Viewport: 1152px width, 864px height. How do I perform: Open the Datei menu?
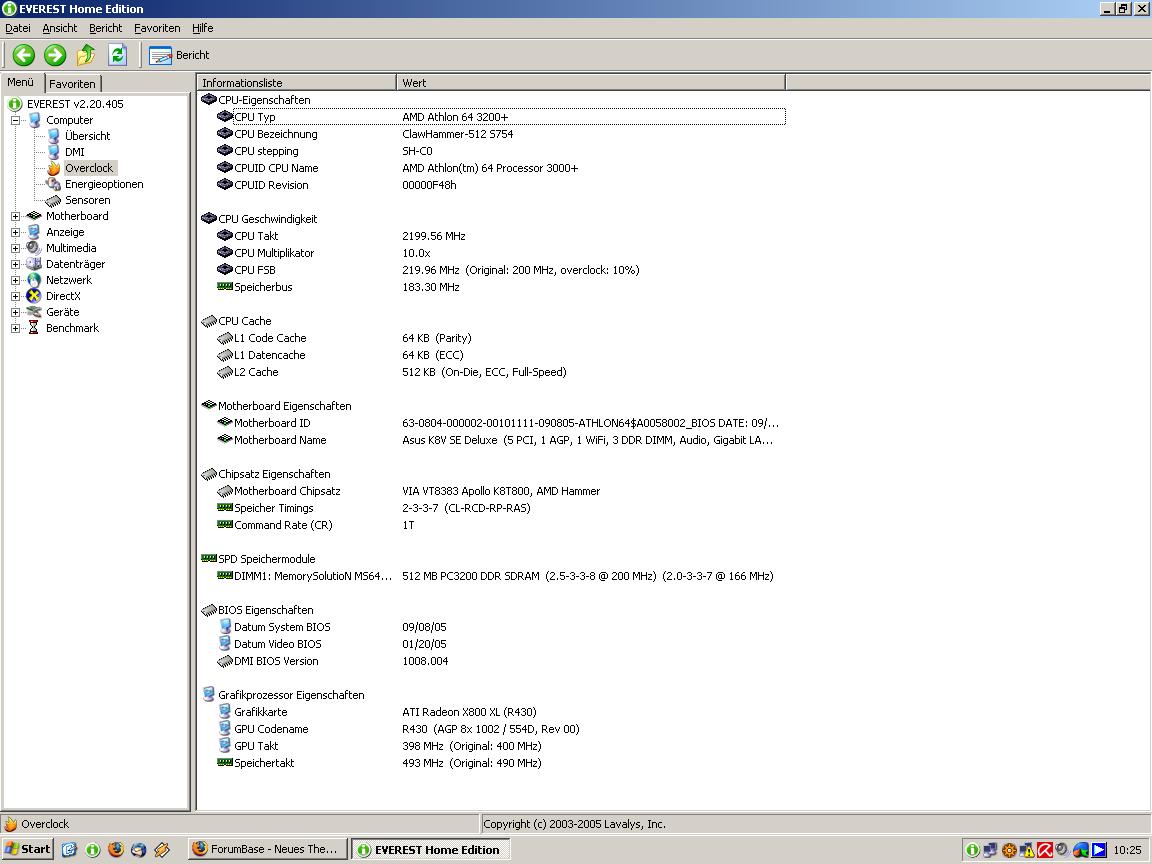point(18,28)
